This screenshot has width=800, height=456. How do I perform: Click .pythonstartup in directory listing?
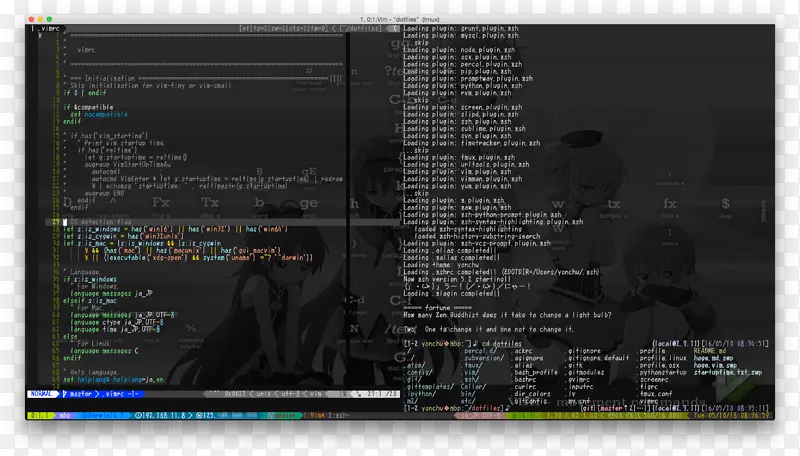[663, 372]
